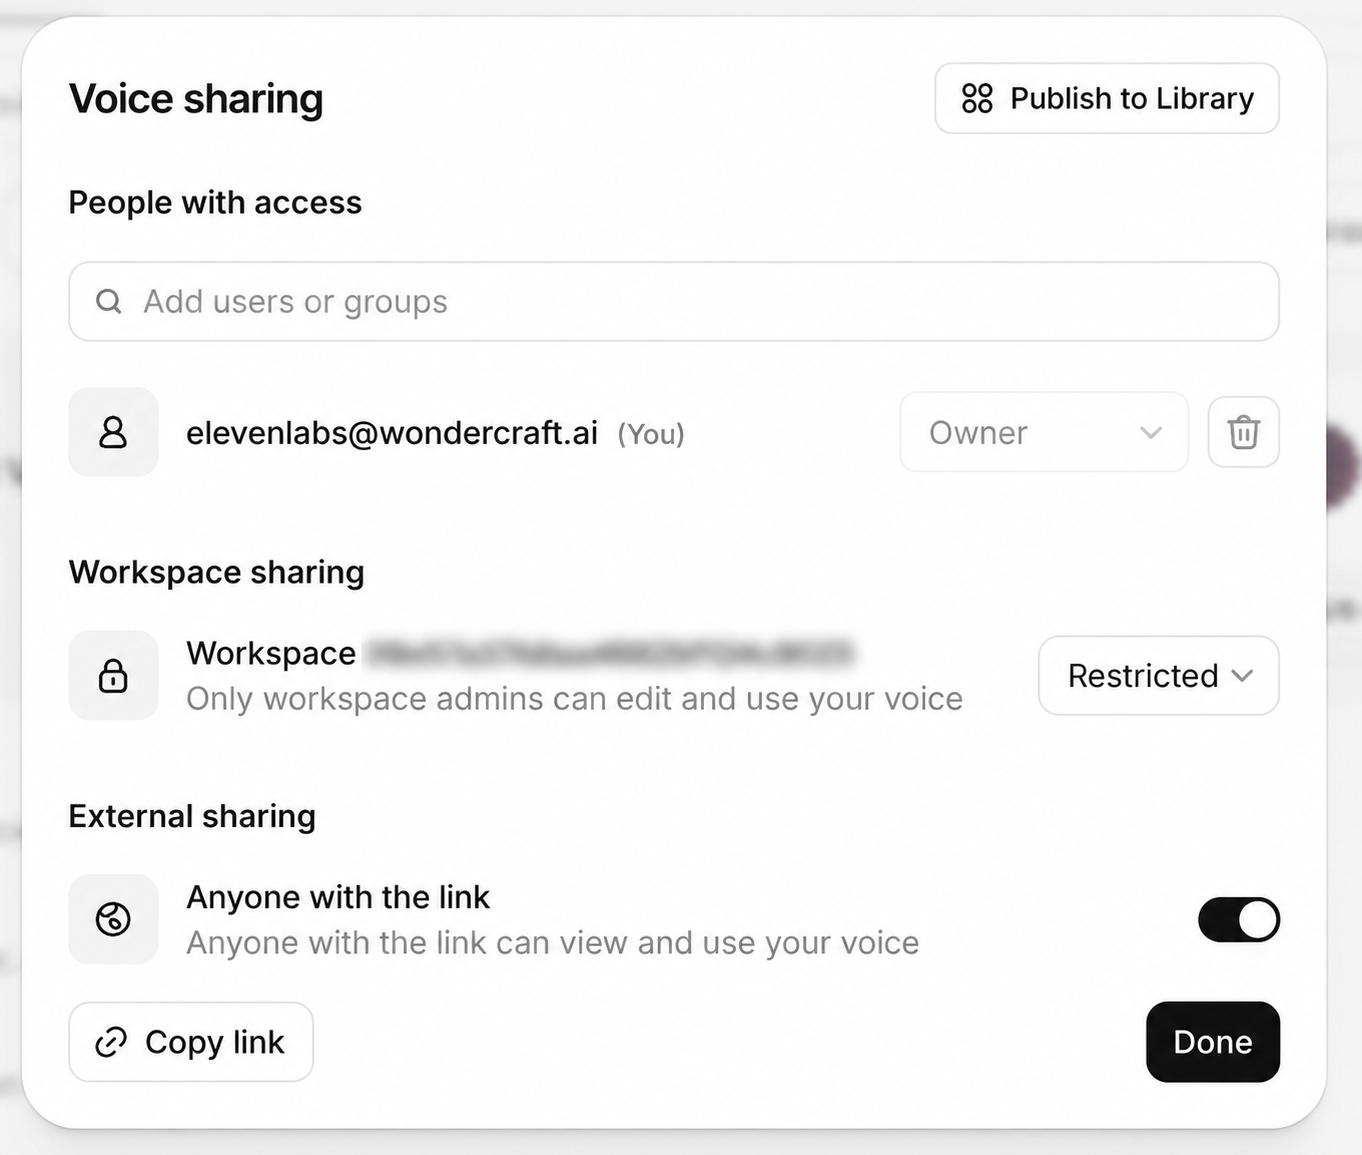Click the (You) label beside the email
Viewport: 1362px width, 1155px height.
(651, 434)
